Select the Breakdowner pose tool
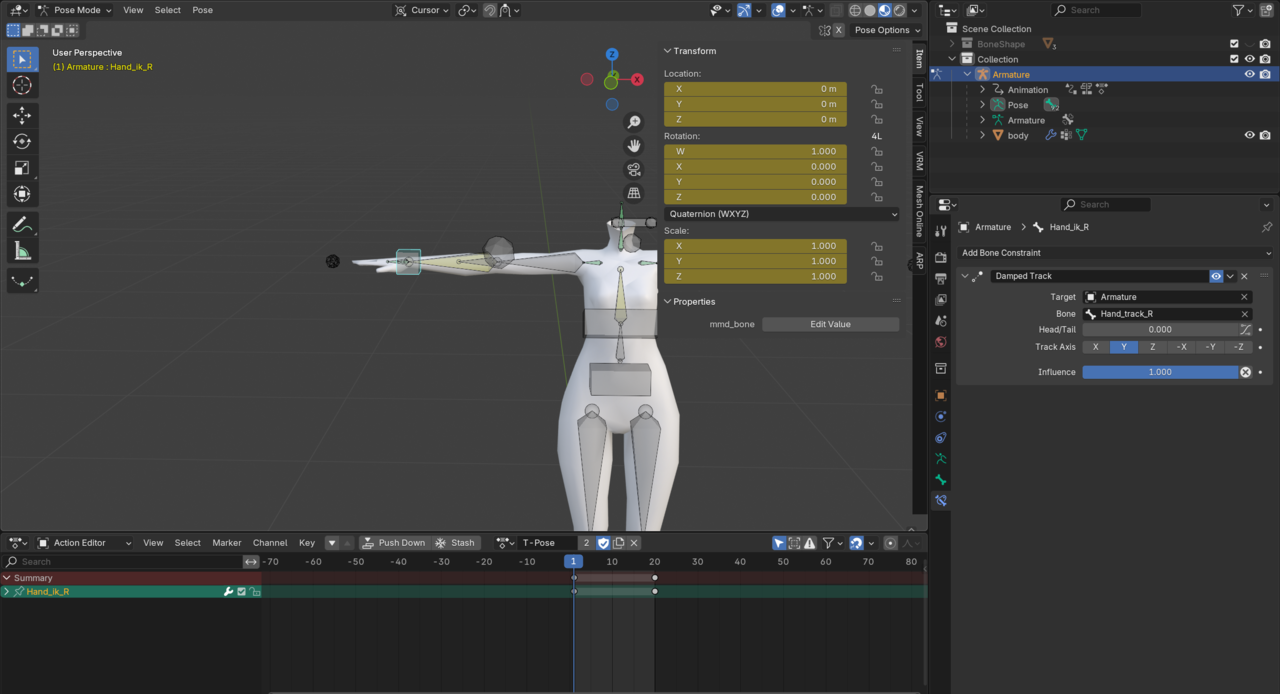Screen dimensions: 1280x694 22,280
